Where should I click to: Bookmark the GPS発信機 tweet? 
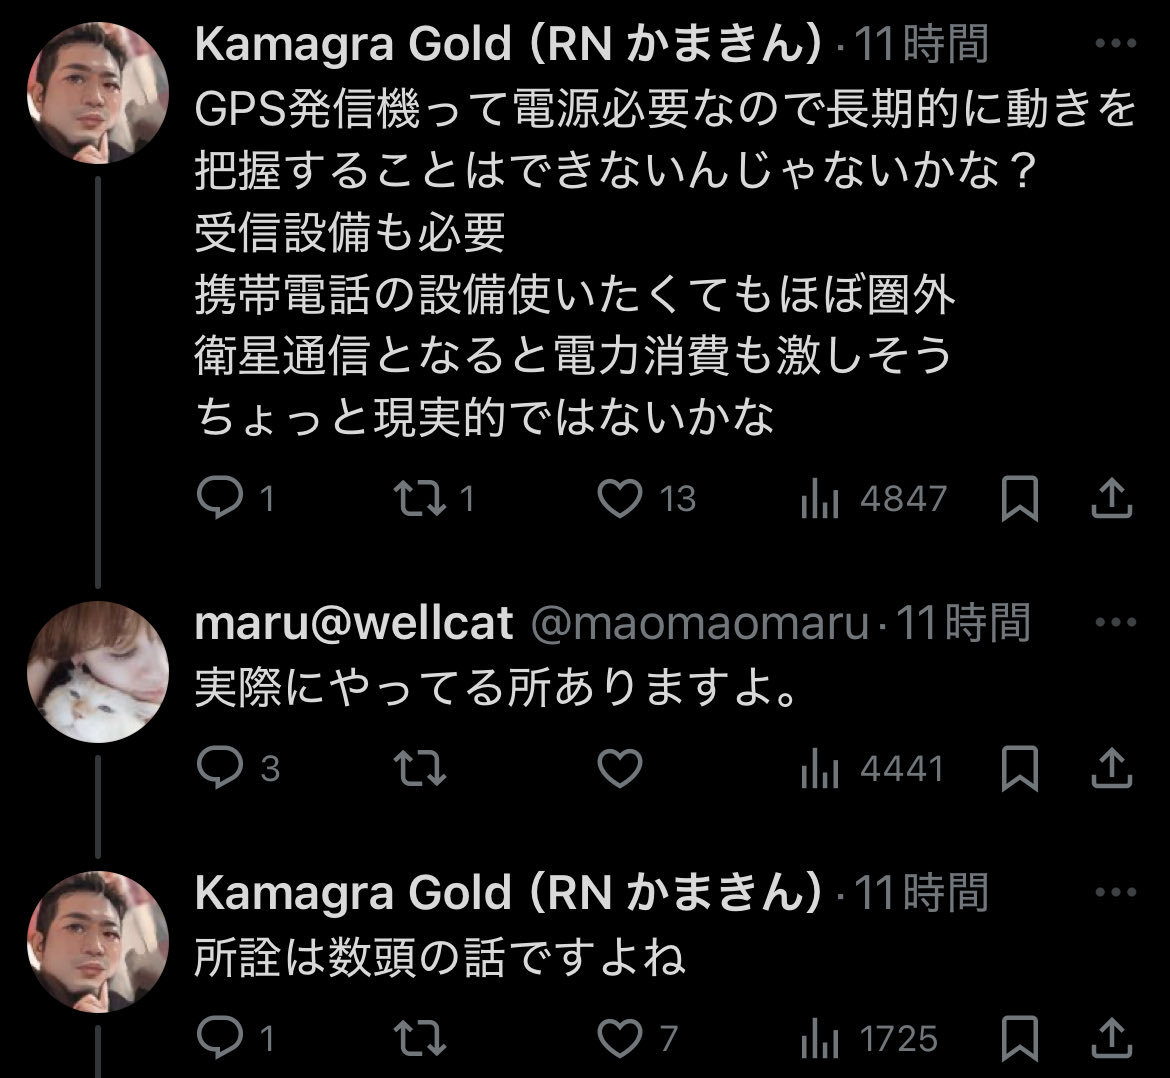tap(1020, 498)
